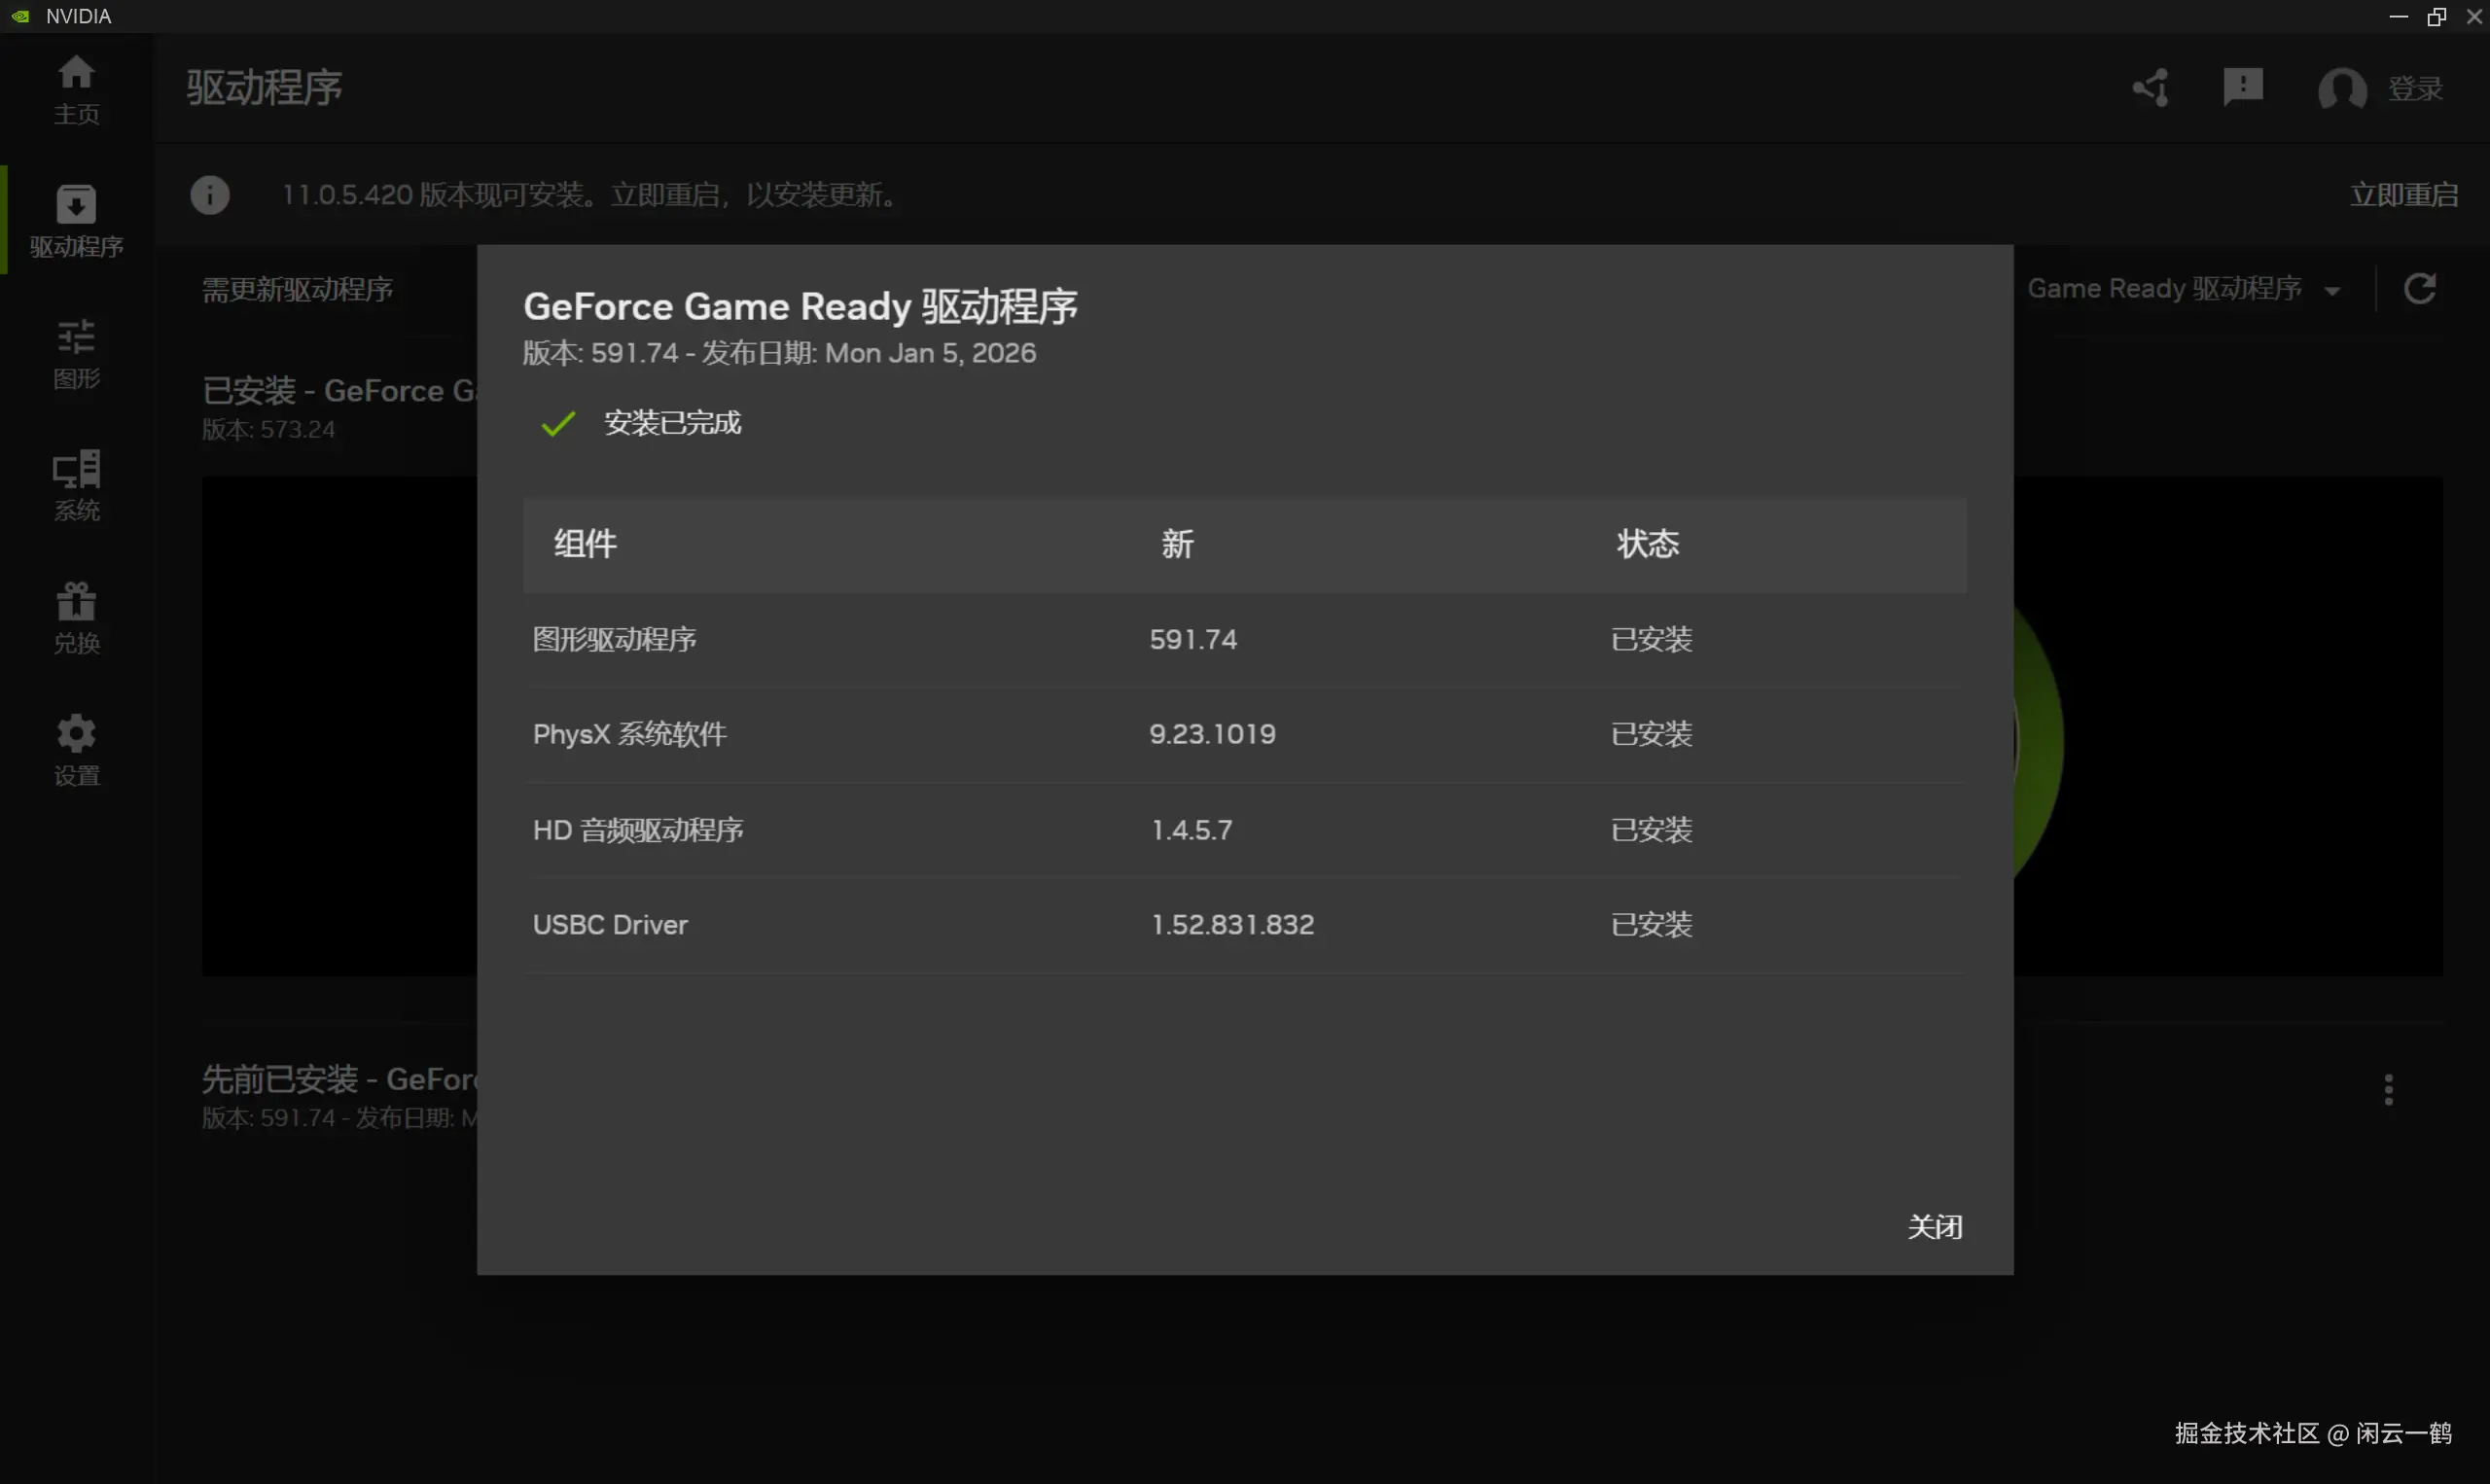Click the 状态 column header
Viewport: 2490px width, 1484px height.
coord(1647,544)
